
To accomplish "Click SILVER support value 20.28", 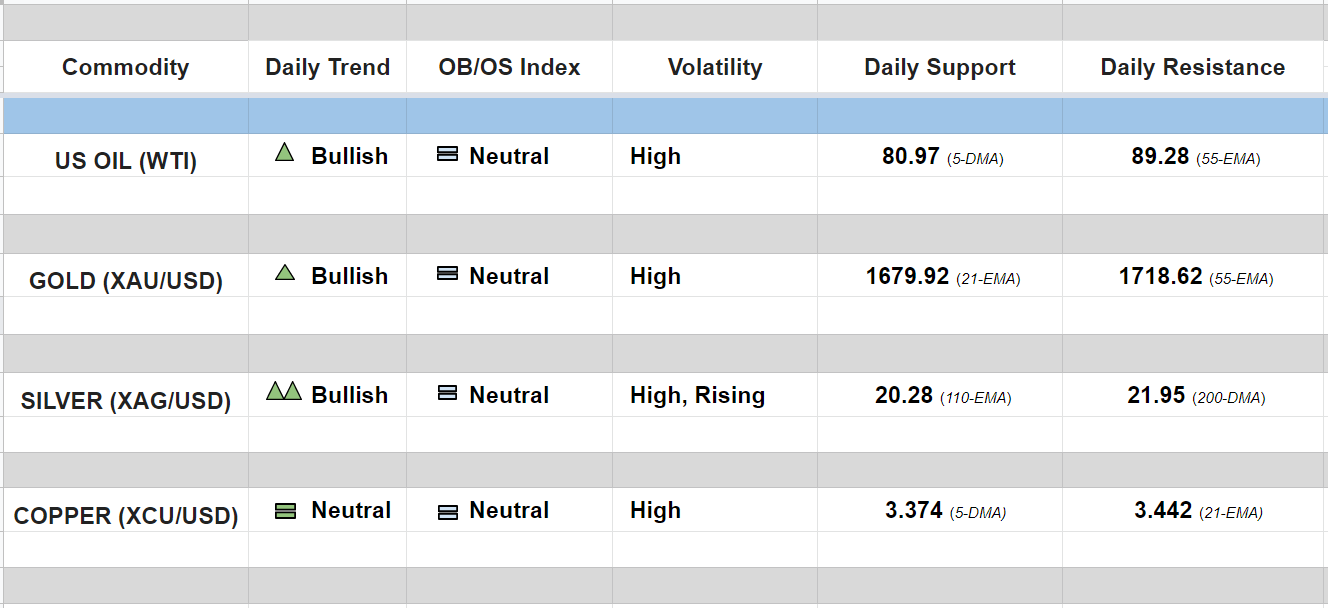I will [x=904, y=396].
